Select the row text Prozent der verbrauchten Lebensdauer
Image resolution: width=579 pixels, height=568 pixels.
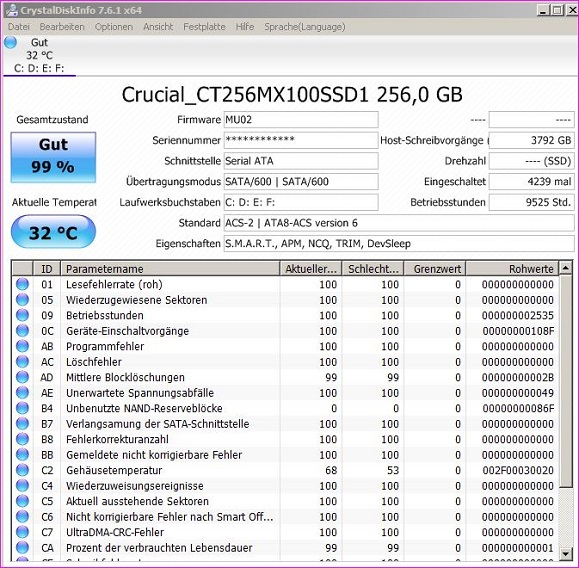(159, 548)
